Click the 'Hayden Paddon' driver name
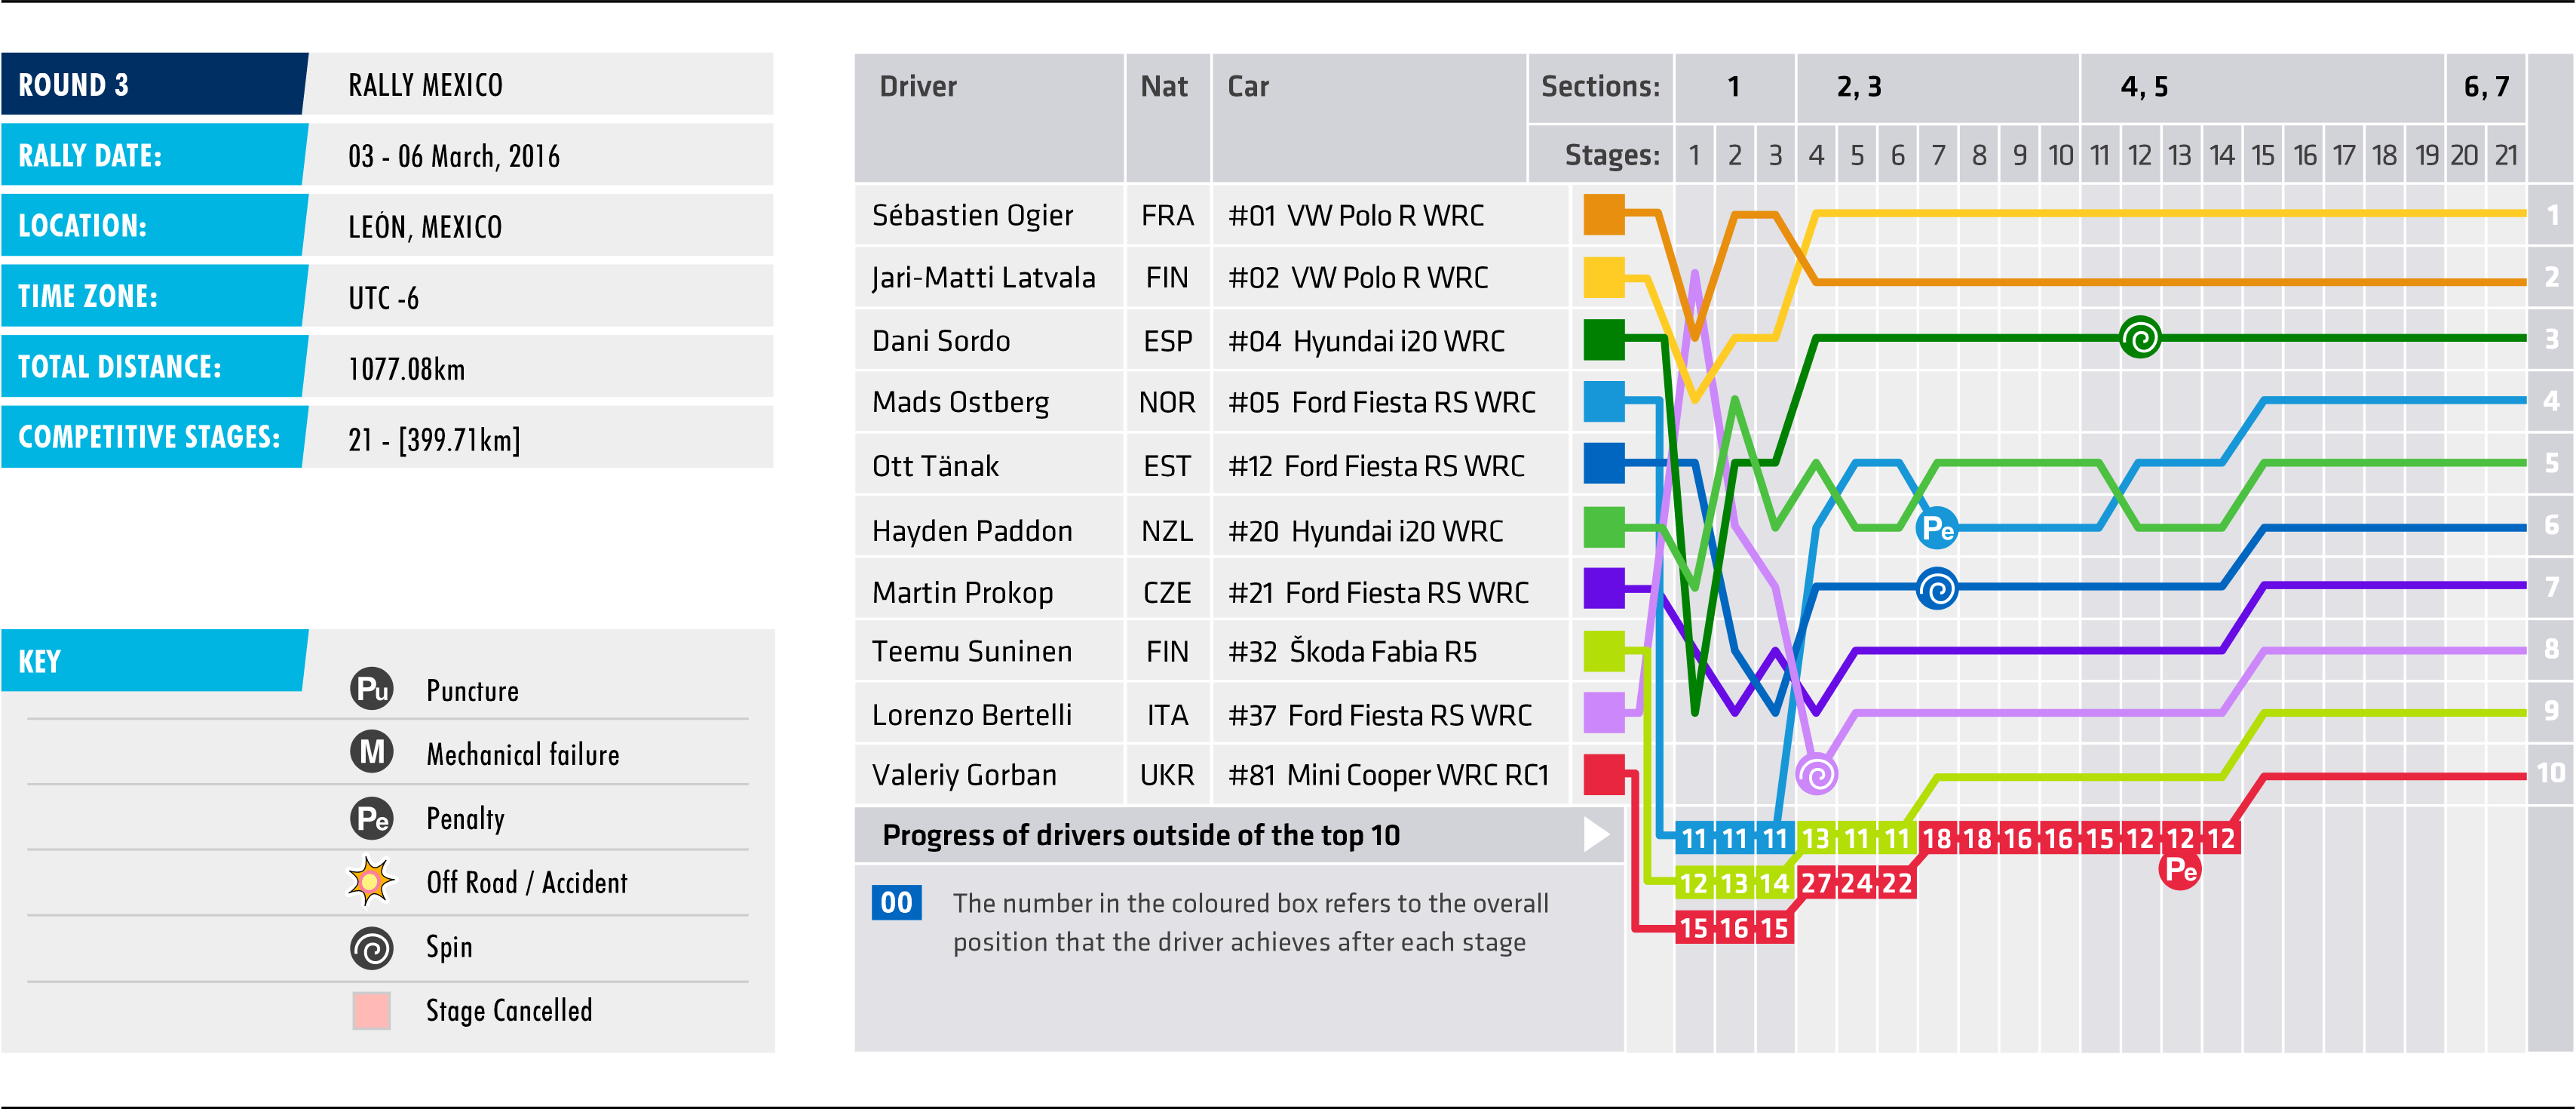Viewport: 2576px width, 1109px height. point(972,531)
